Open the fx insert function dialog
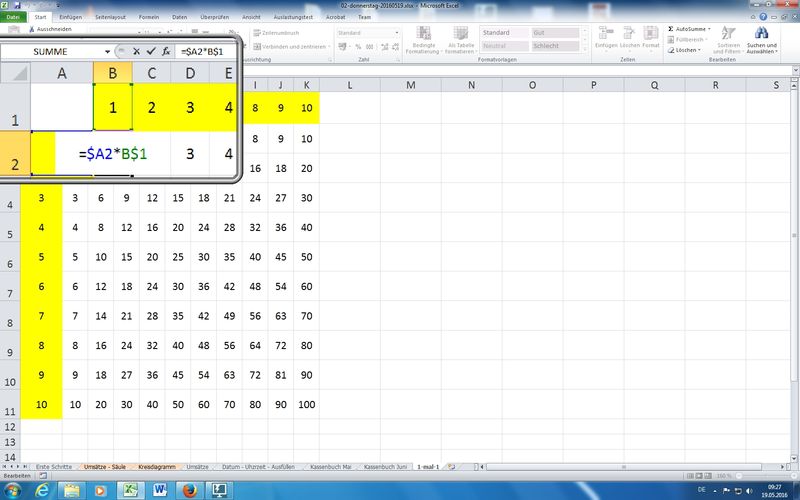Screen dimensions: 800x500 pyautogui.click(x=166, y=52)
